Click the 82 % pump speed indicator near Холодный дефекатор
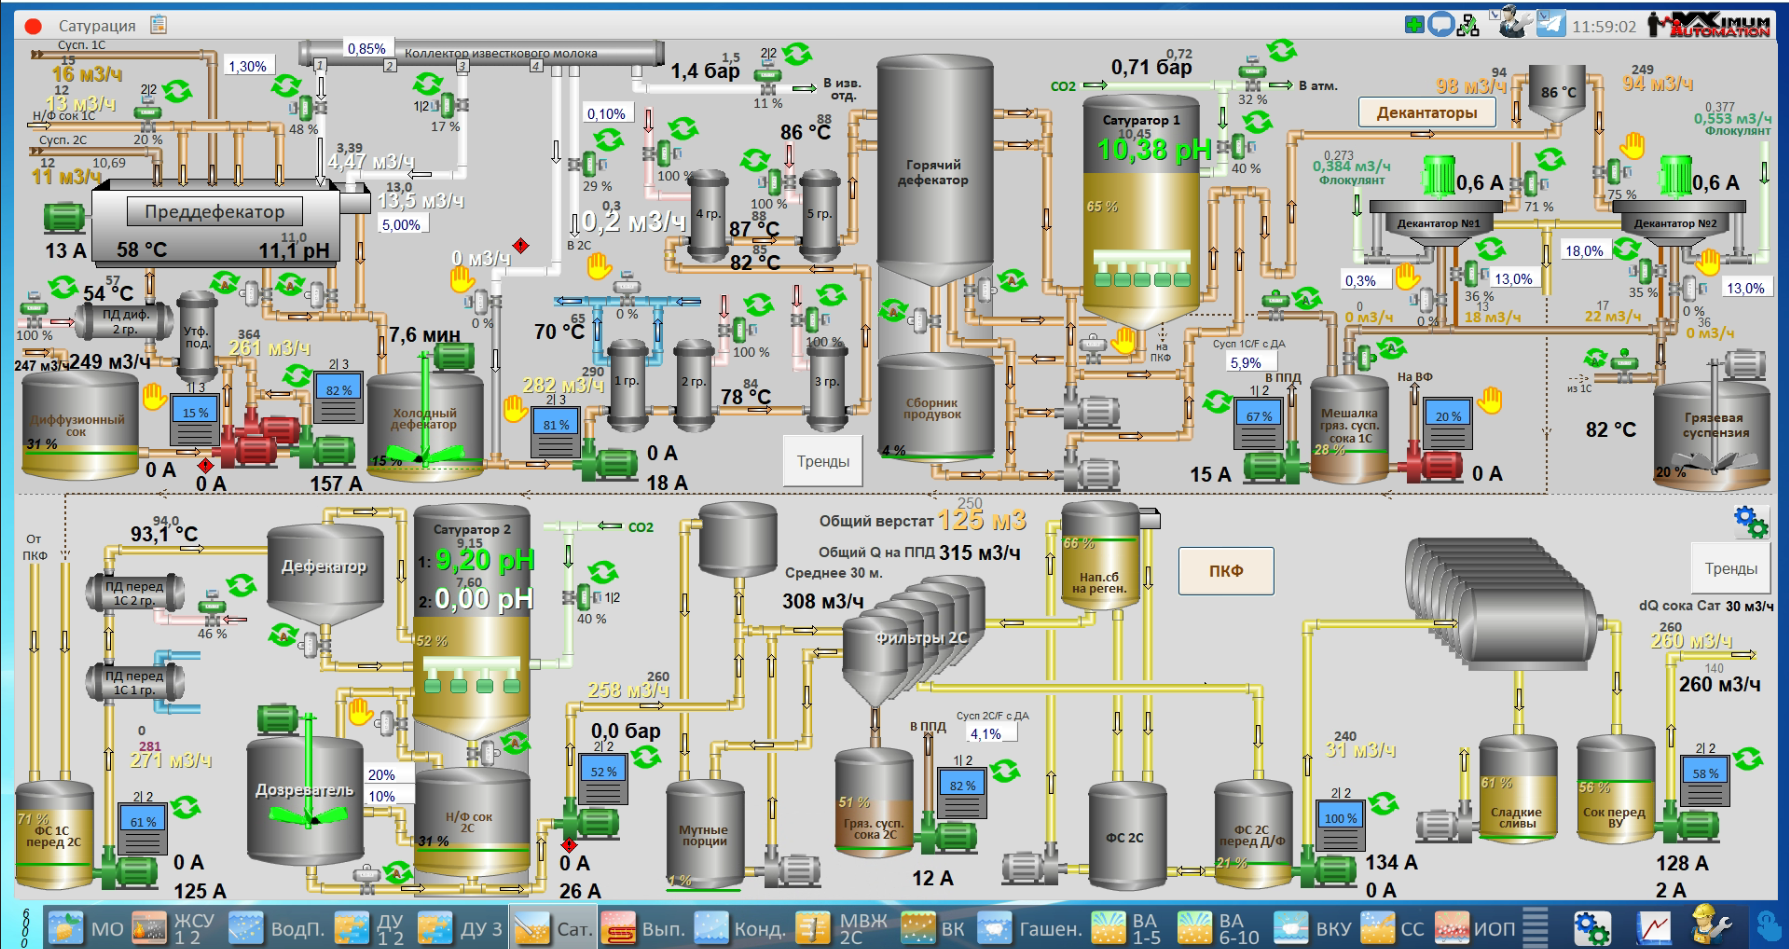 pos(339,391)
